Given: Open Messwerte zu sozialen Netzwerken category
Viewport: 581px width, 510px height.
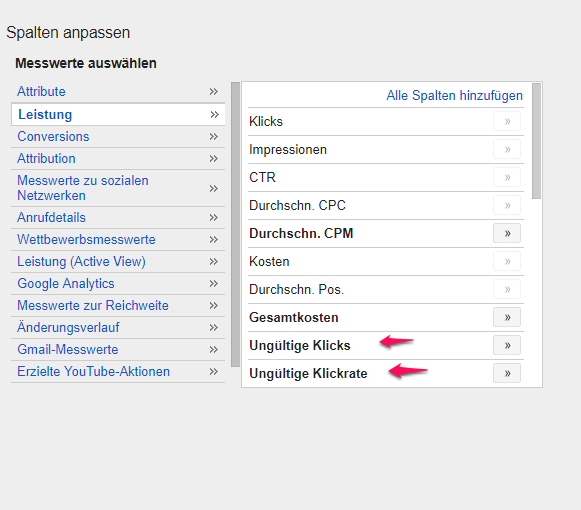Looking at the screenshot, I should 118,188.
